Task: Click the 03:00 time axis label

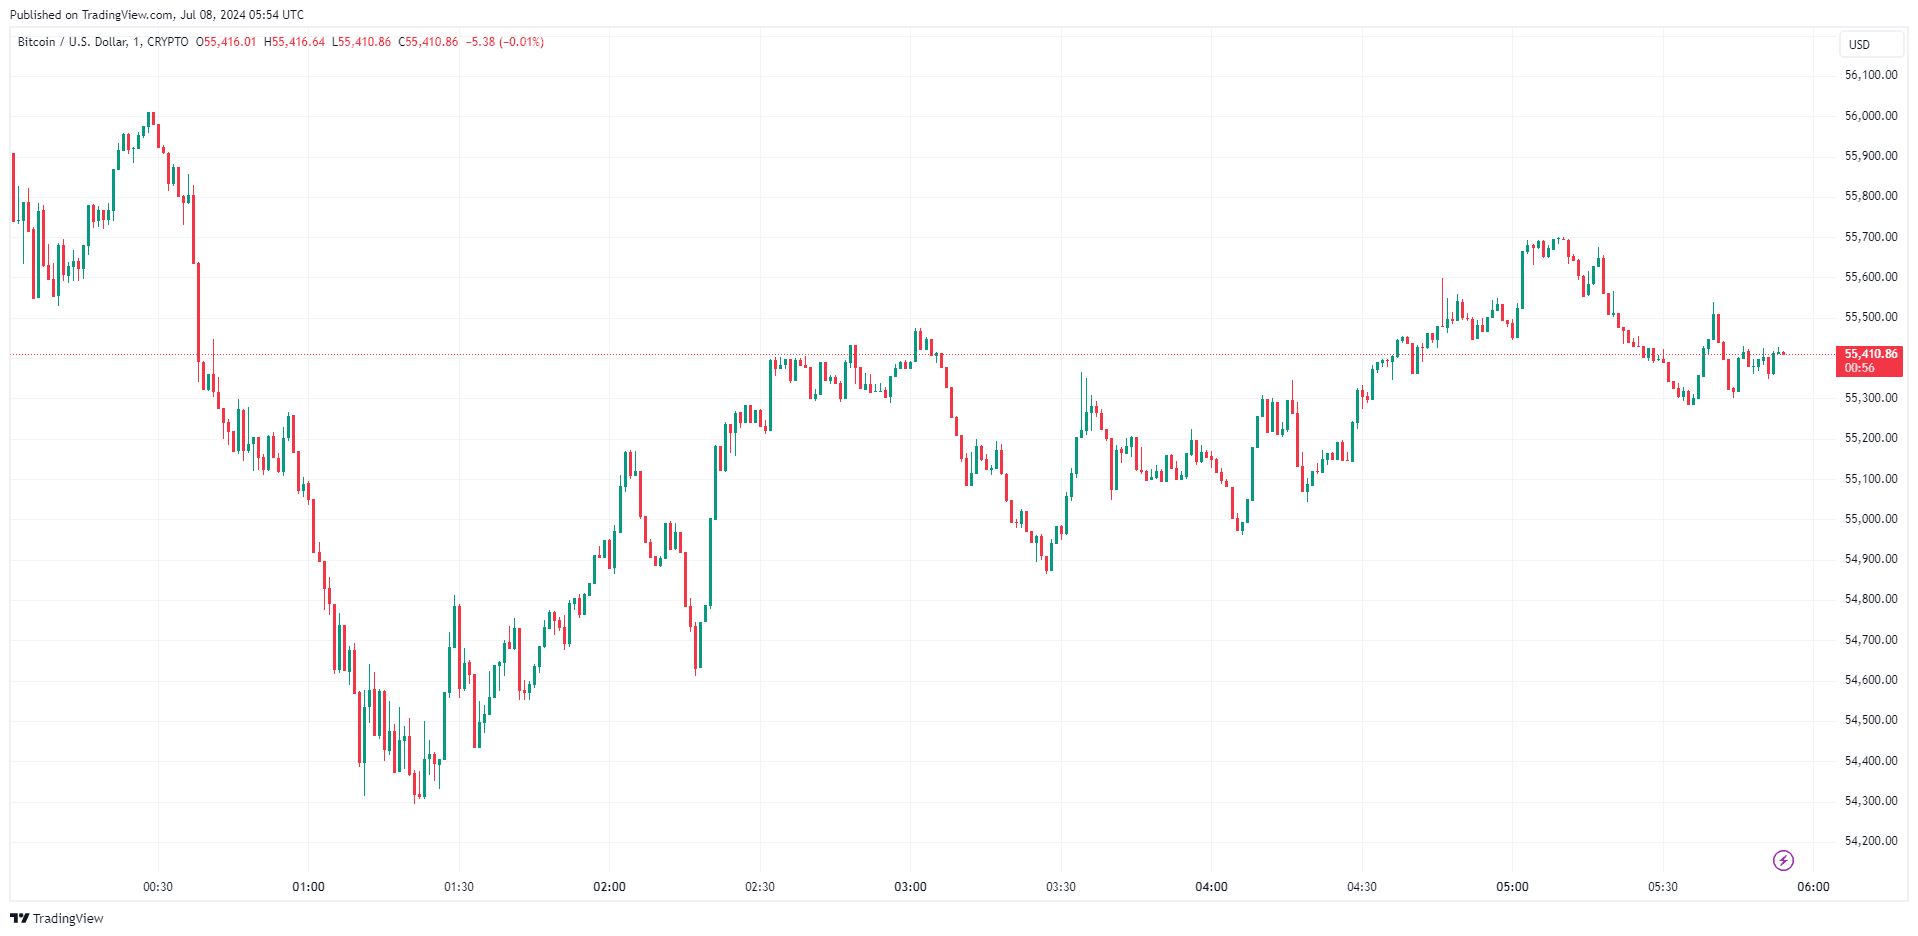Action: [910, 887]
